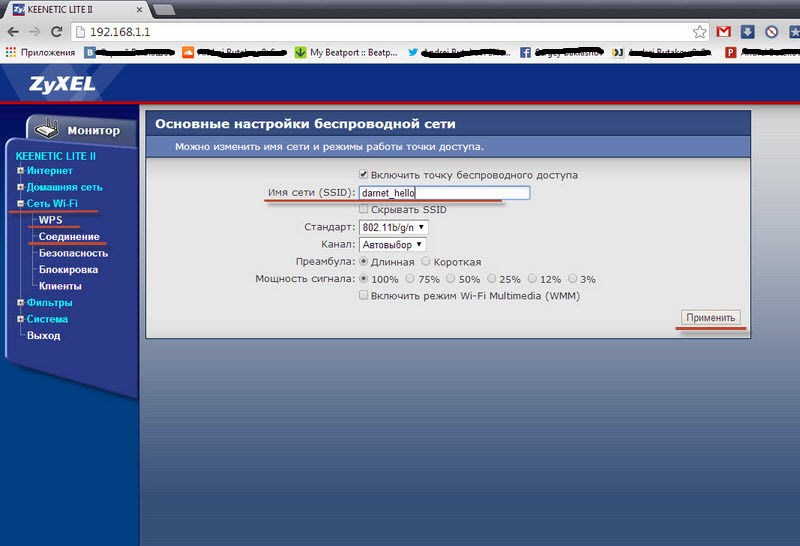Click the bookmark star in address bar
Screen dimensions: 800x546
click(x=700, y=31)
